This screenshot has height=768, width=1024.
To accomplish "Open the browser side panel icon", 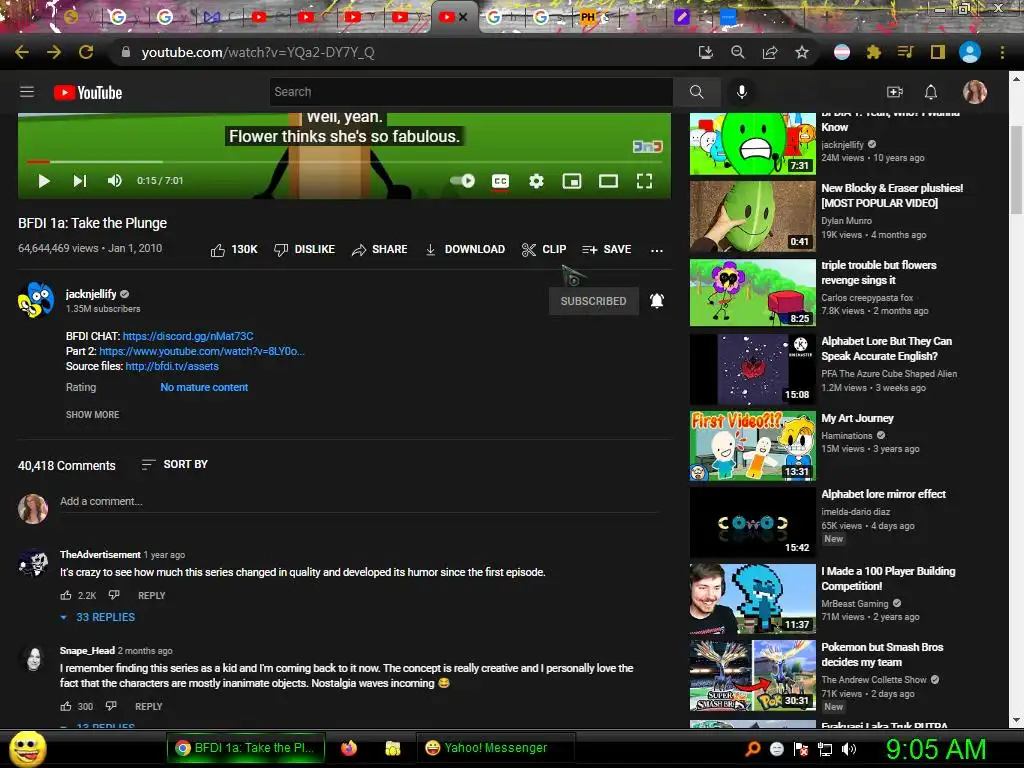I will click(938, 52).
